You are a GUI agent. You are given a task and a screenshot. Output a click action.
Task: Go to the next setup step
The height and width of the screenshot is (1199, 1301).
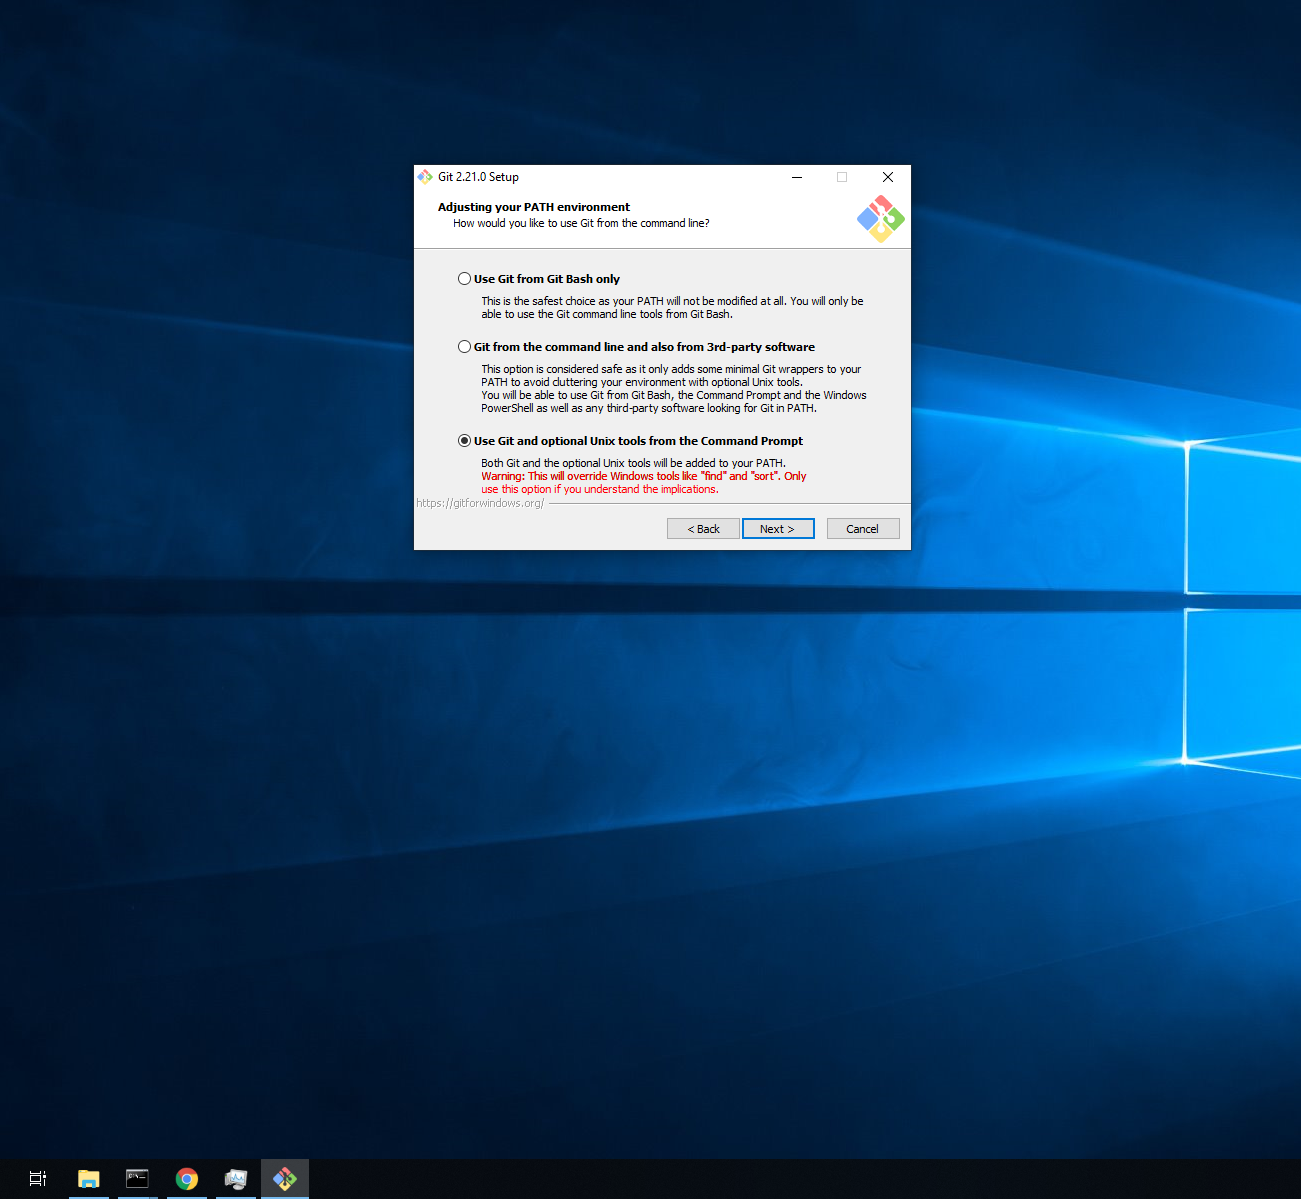pos(778,529)
